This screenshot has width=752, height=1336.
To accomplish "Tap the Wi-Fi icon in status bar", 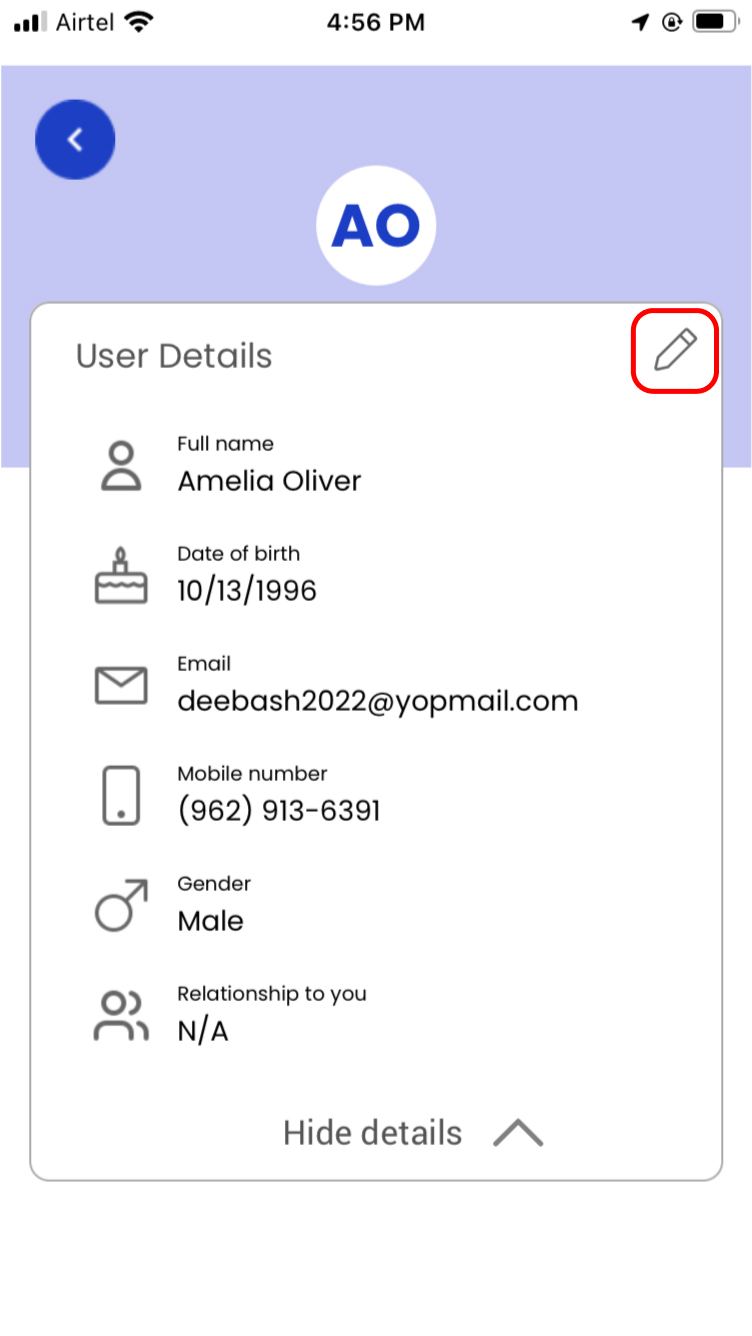I will (x=139, y=22).
